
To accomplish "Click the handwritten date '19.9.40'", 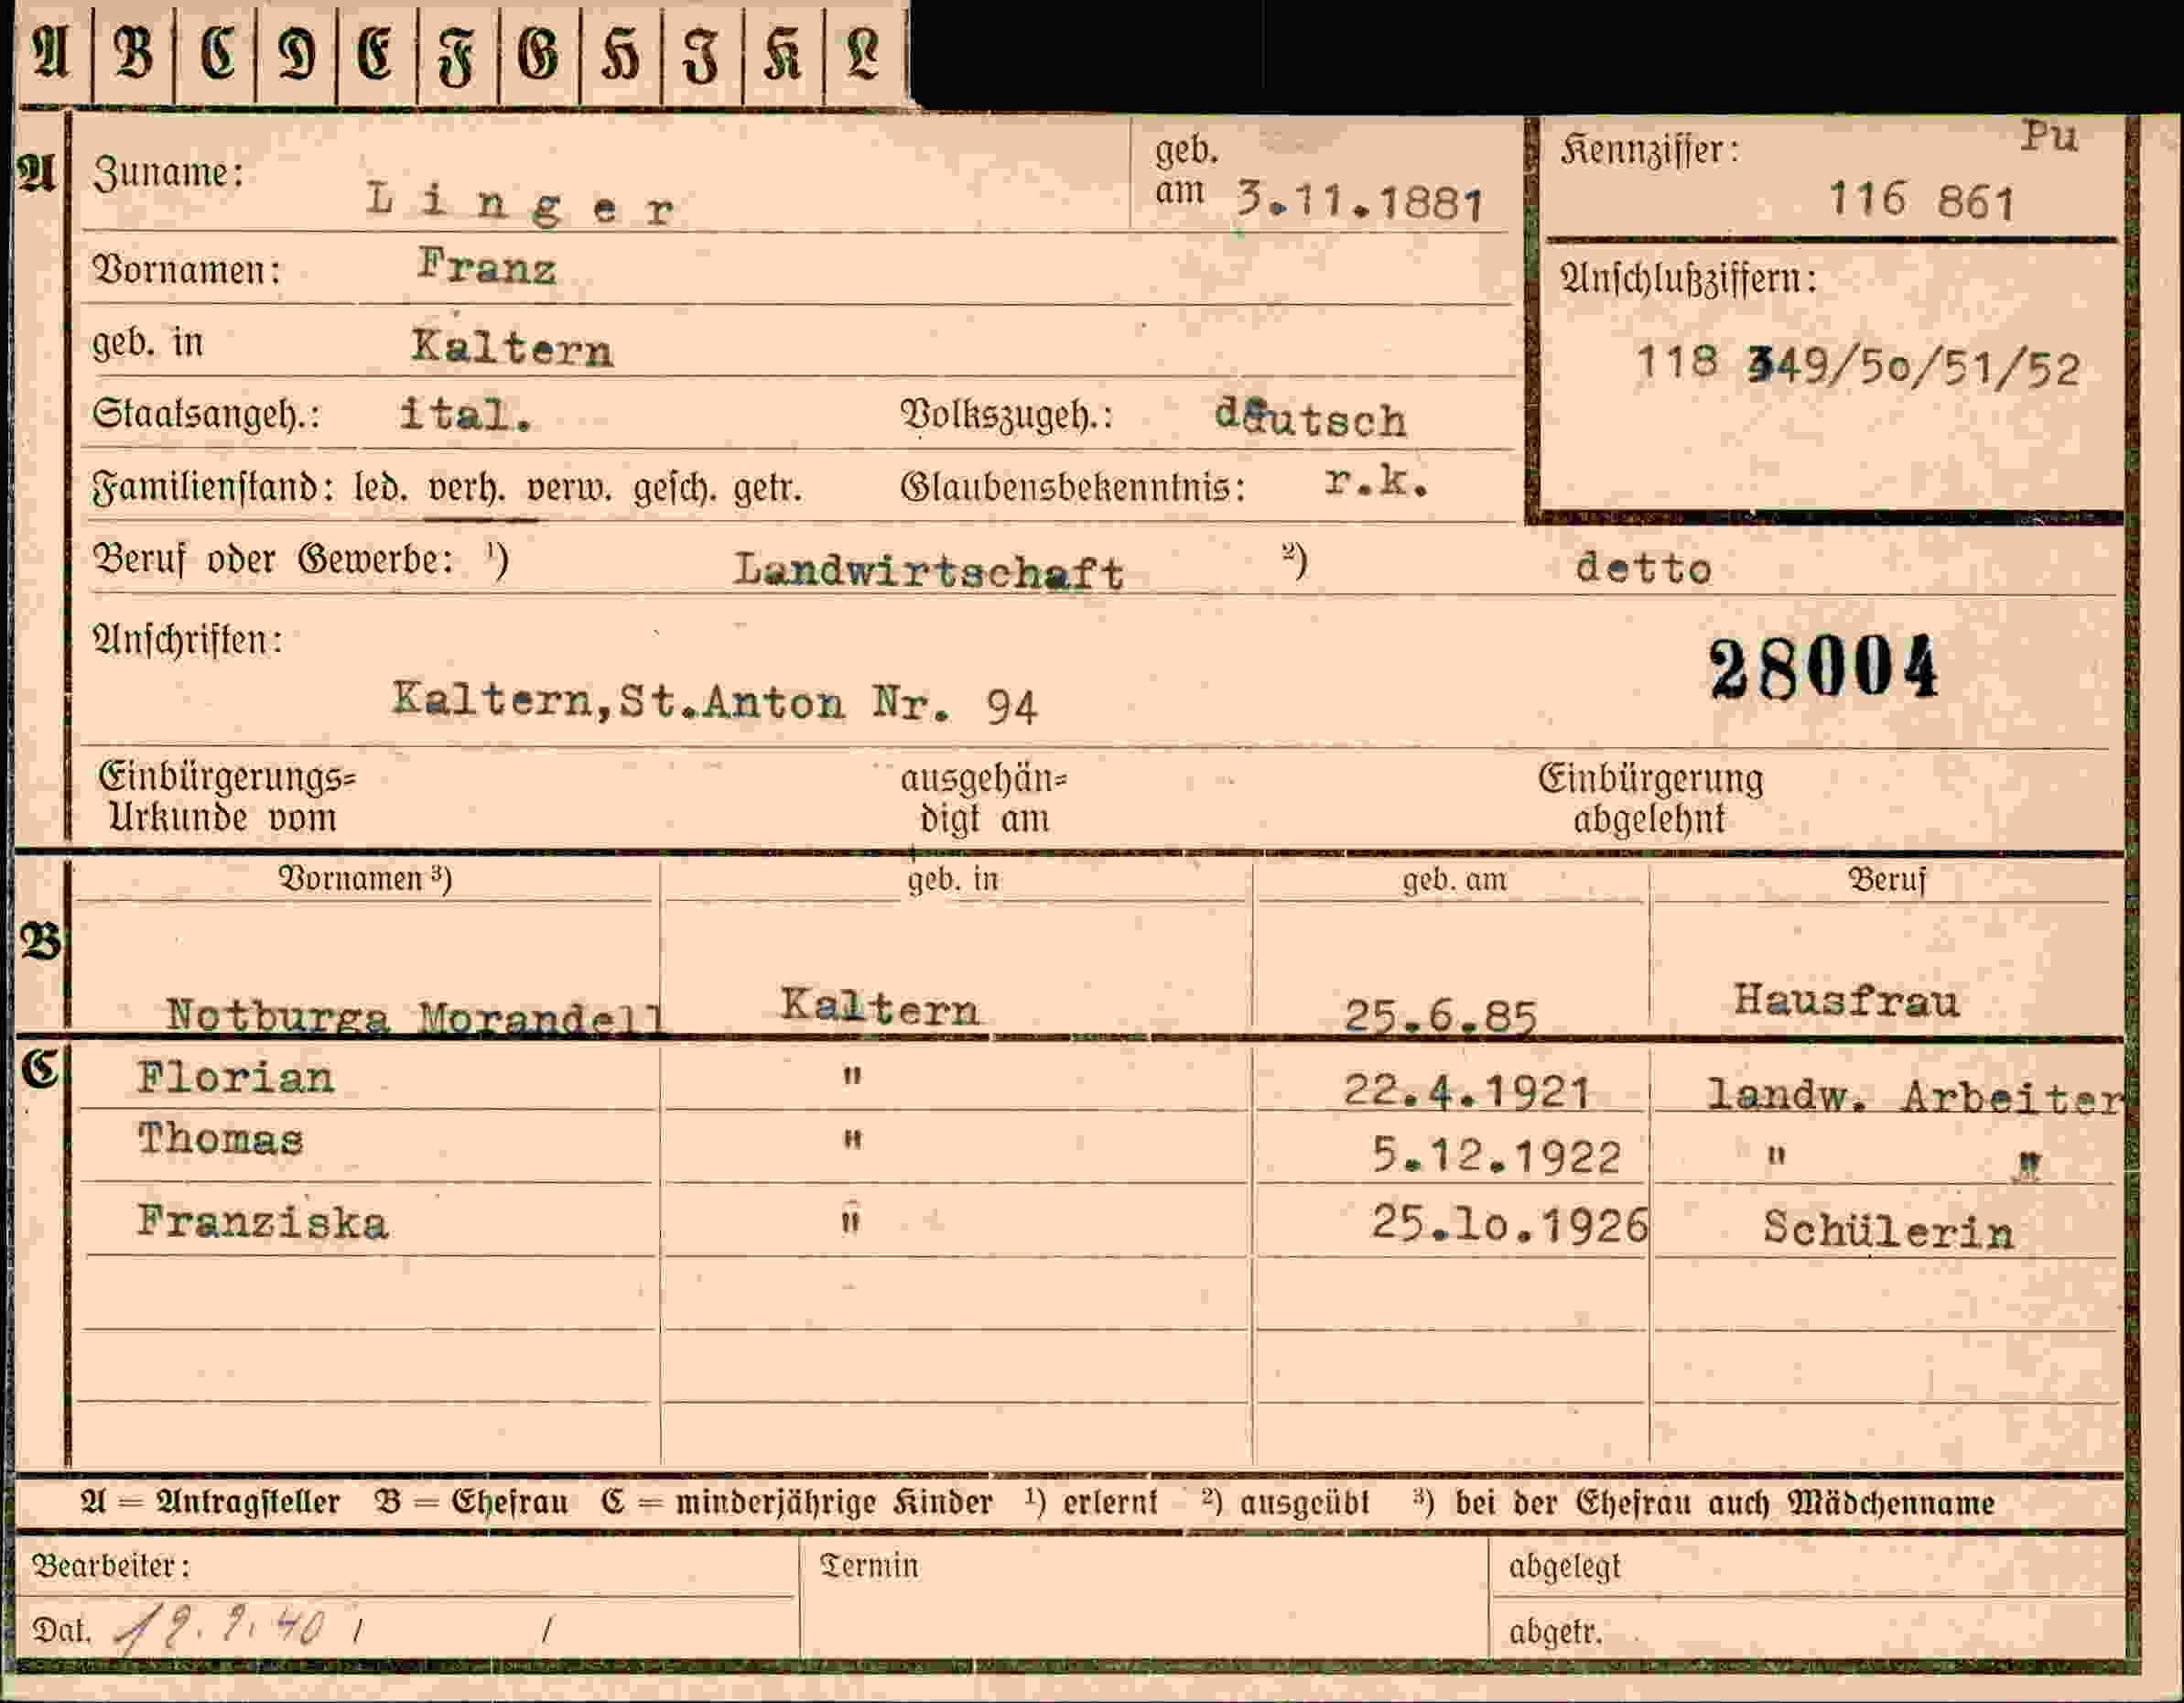I will point(220,1630).
